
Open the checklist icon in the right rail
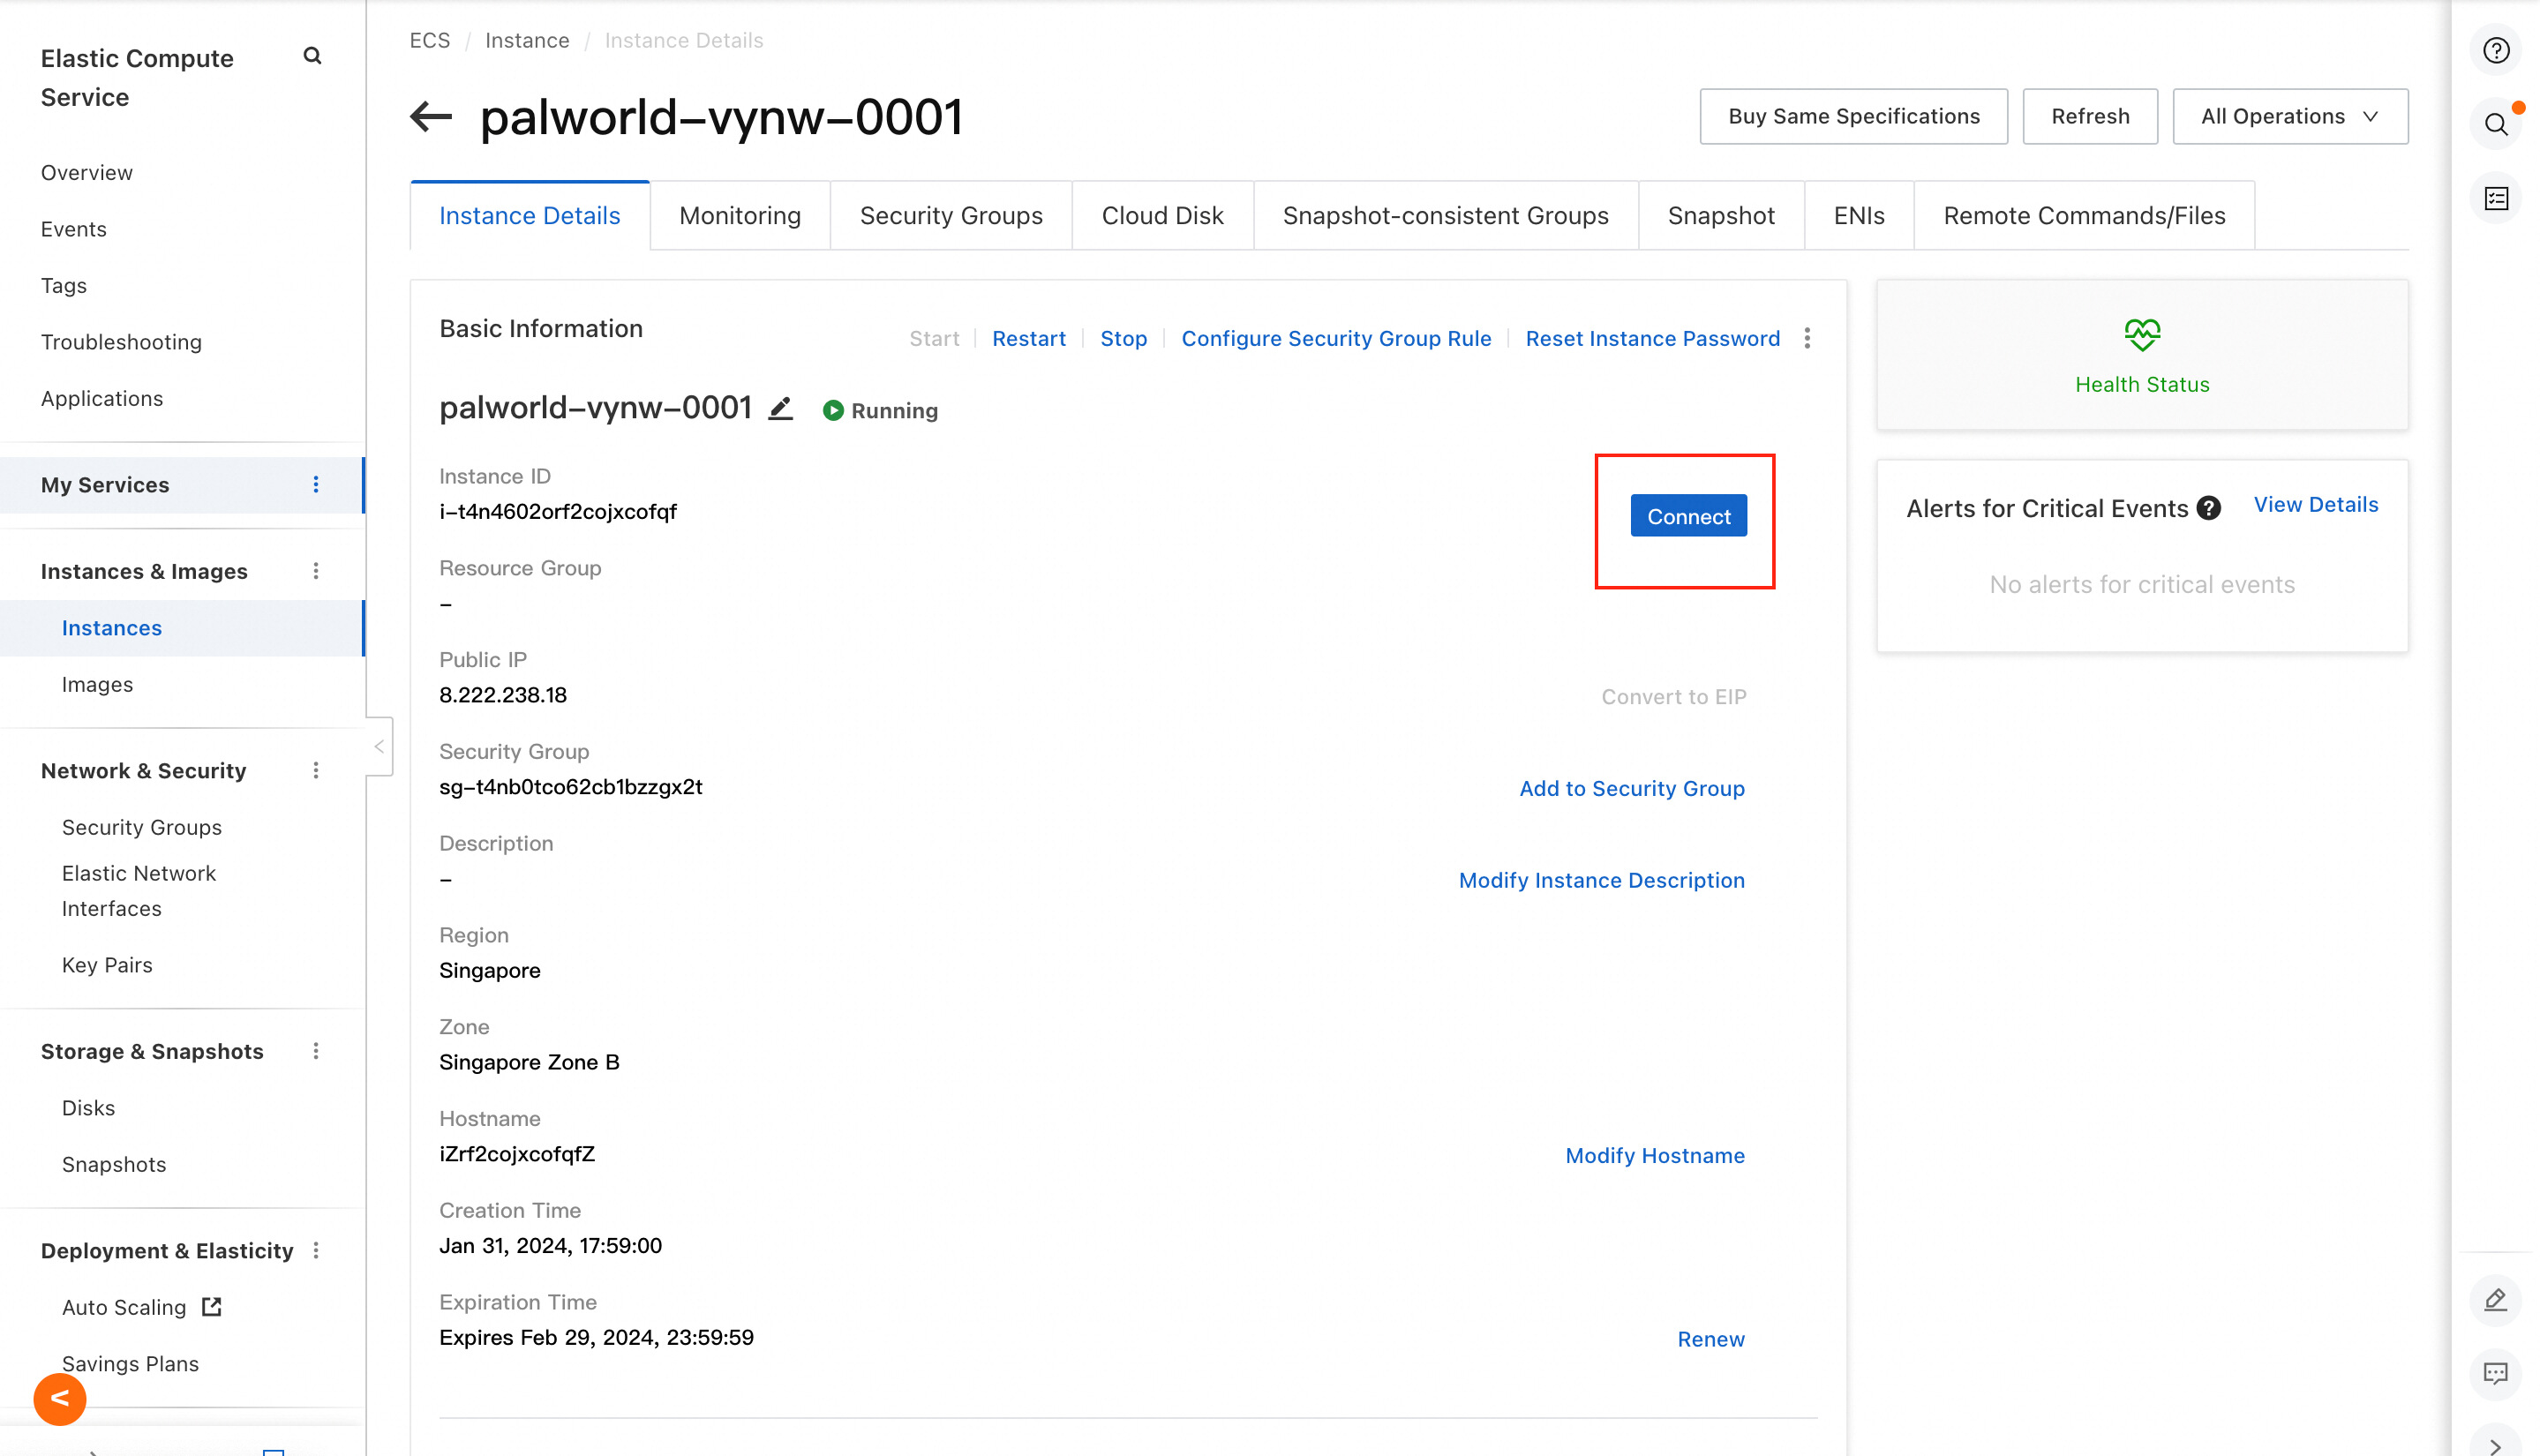(x=2496, y=198)
